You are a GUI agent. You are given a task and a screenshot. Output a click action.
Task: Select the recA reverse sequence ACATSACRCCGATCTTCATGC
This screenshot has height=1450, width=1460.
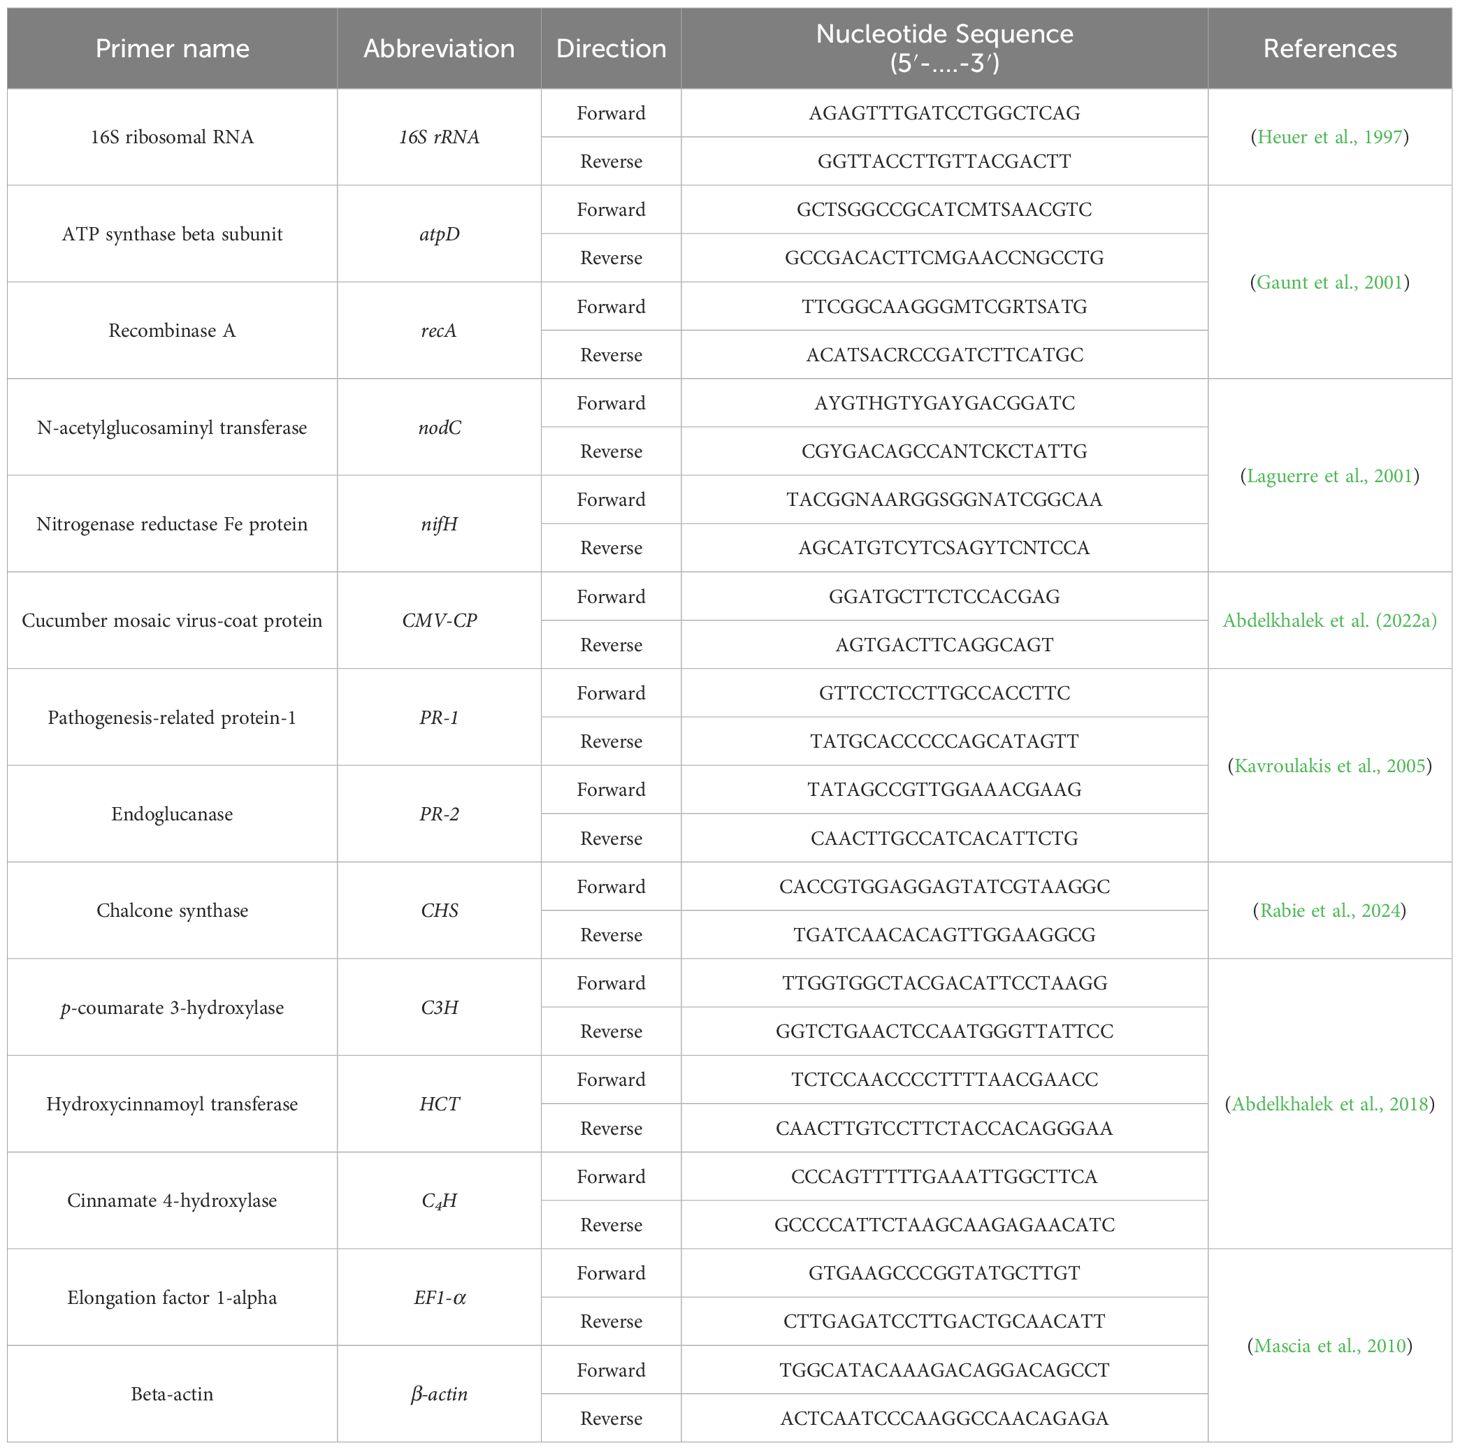click(x=944, y=355)
